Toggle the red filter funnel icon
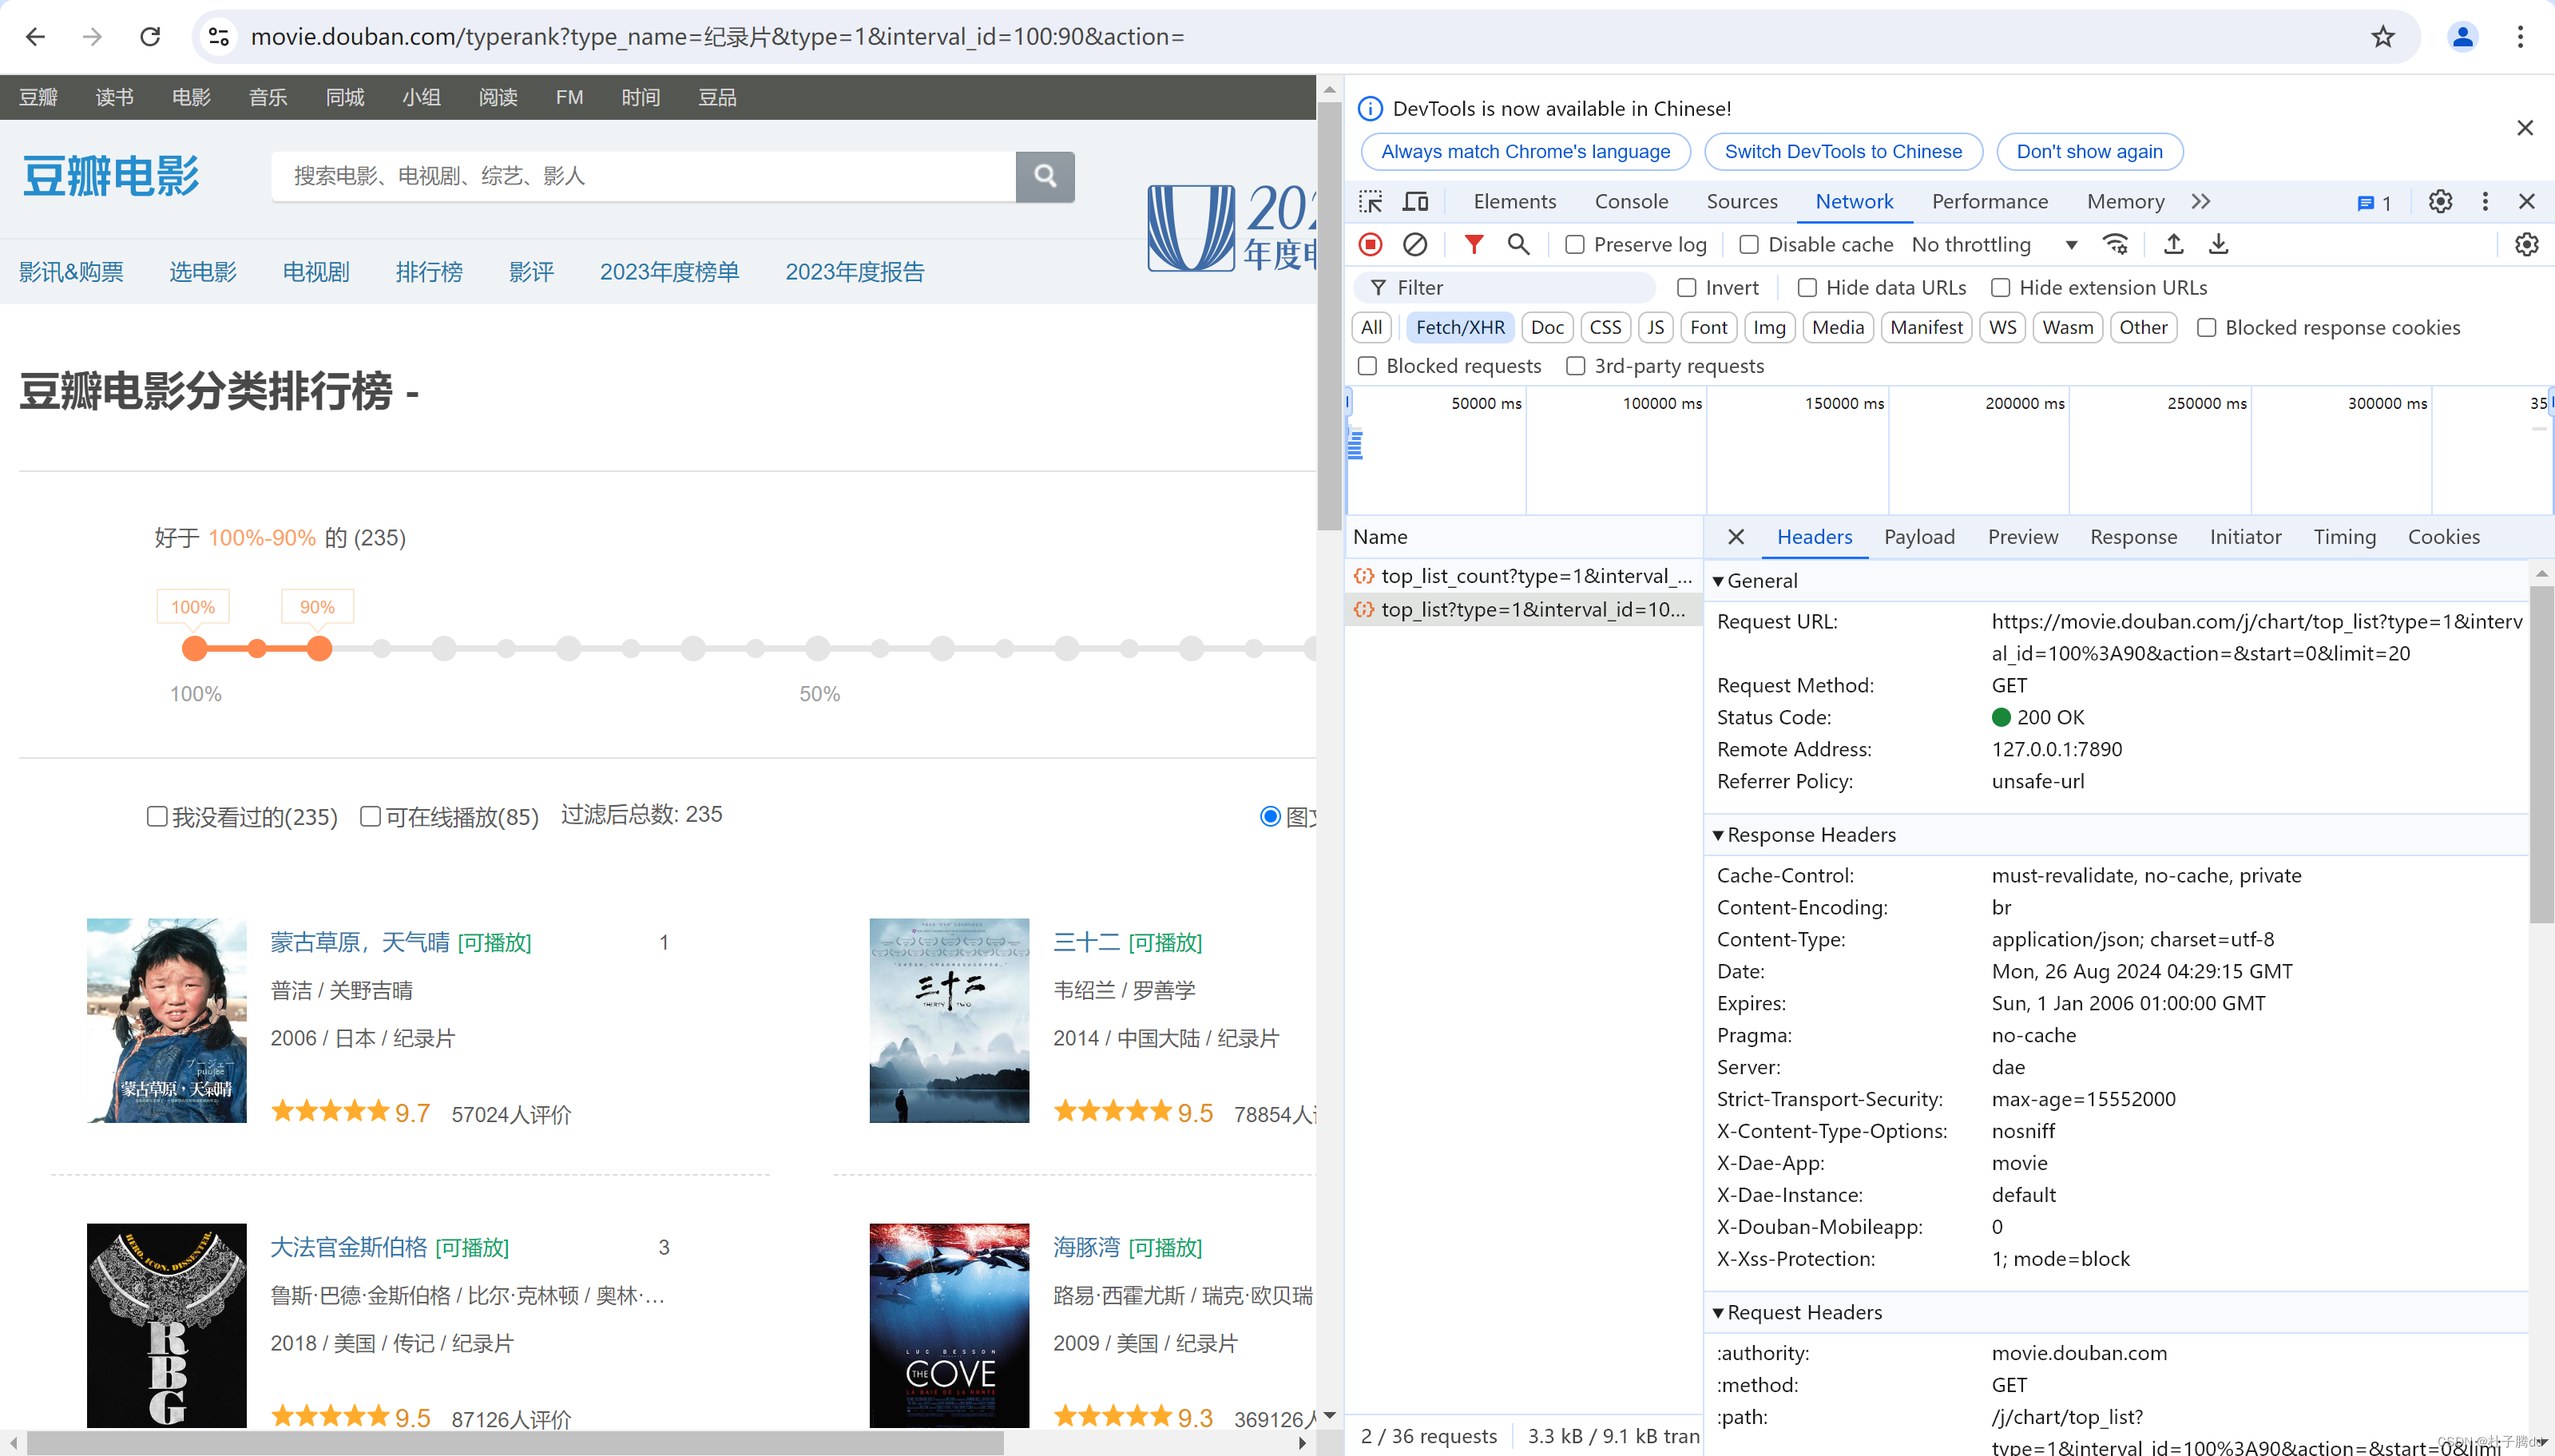The height and width of the screenshot is (1456, 2555). click(x=1474, y=245)
